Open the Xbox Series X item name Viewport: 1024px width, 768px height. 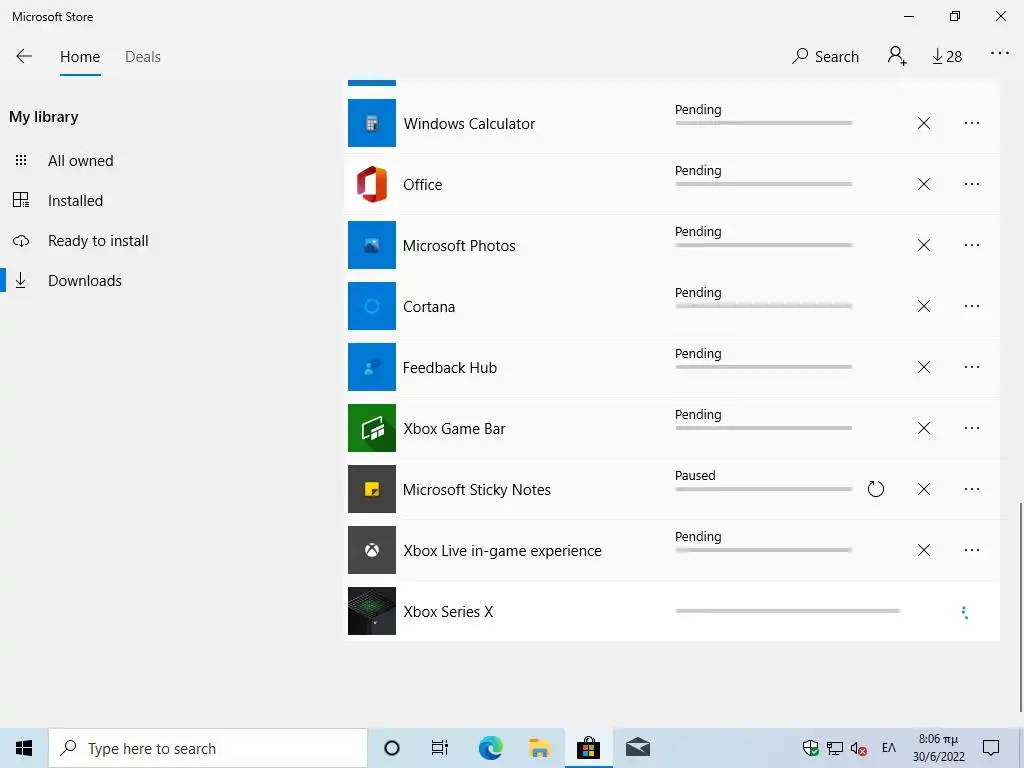click(448, 611)
